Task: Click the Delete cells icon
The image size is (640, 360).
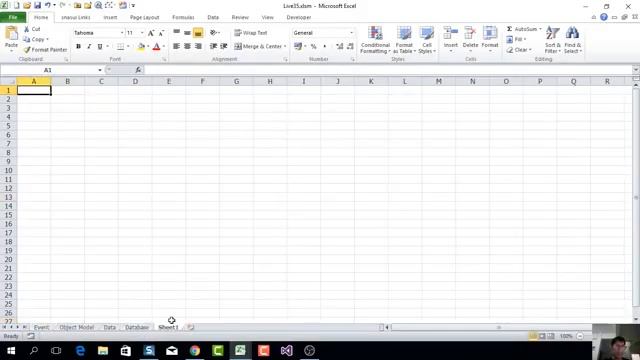Action: [470, 33]
